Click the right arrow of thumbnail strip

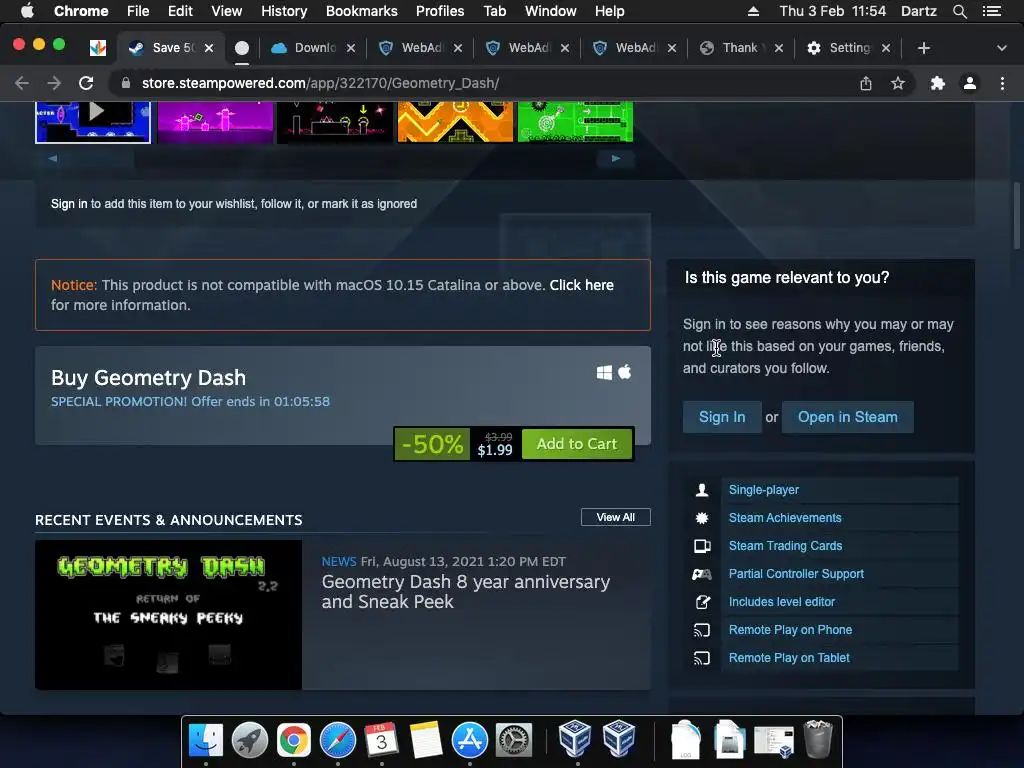click(x=616, y=158)
